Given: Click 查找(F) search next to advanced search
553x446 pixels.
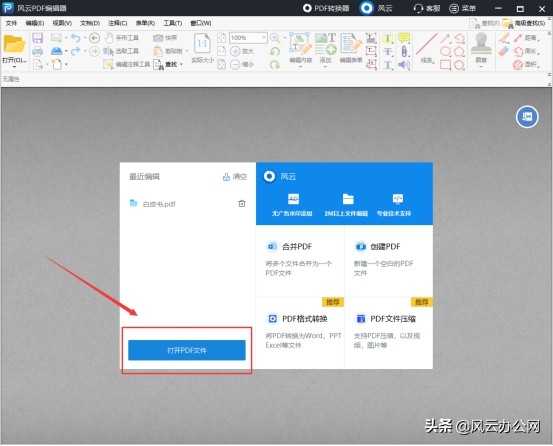Looking at the screenshot, I should (x=485, y=23).
